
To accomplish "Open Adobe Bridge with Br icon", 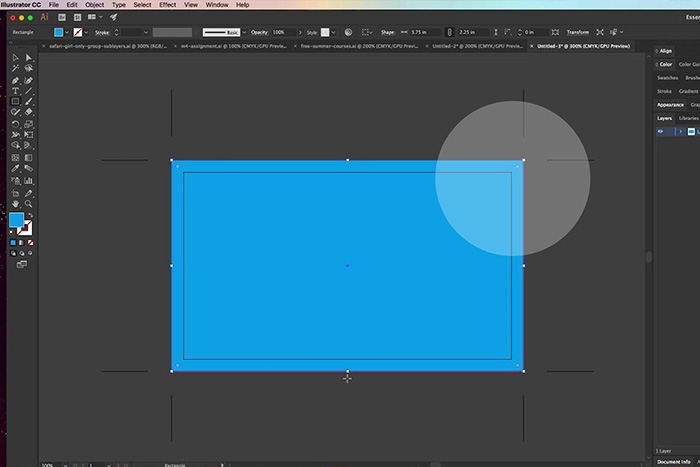I will [62, 17].
